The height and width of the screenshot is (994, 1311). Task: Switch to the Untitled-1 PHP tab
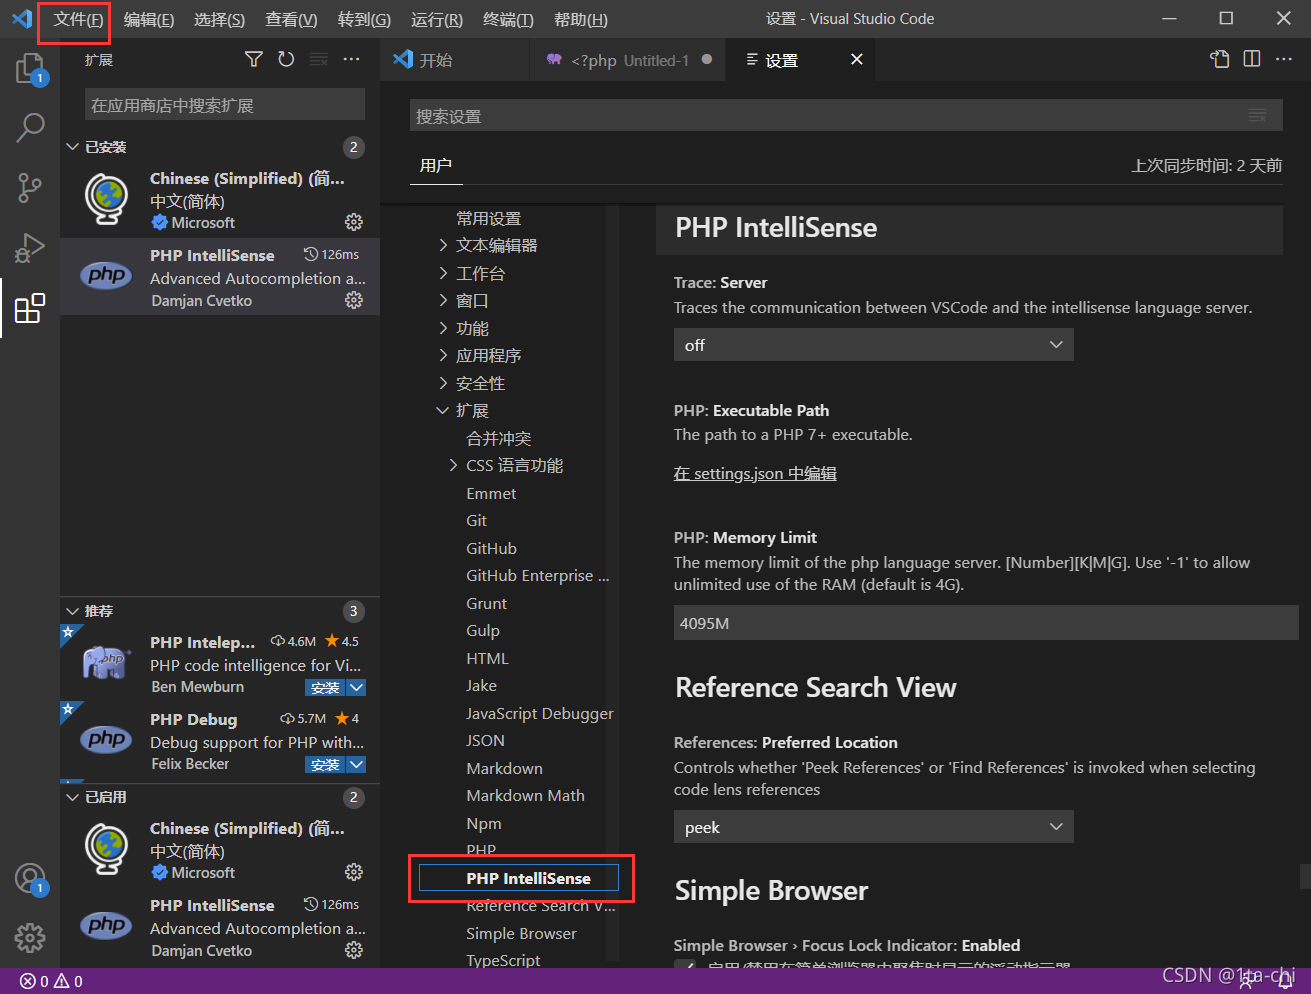(x=630, y=60)
